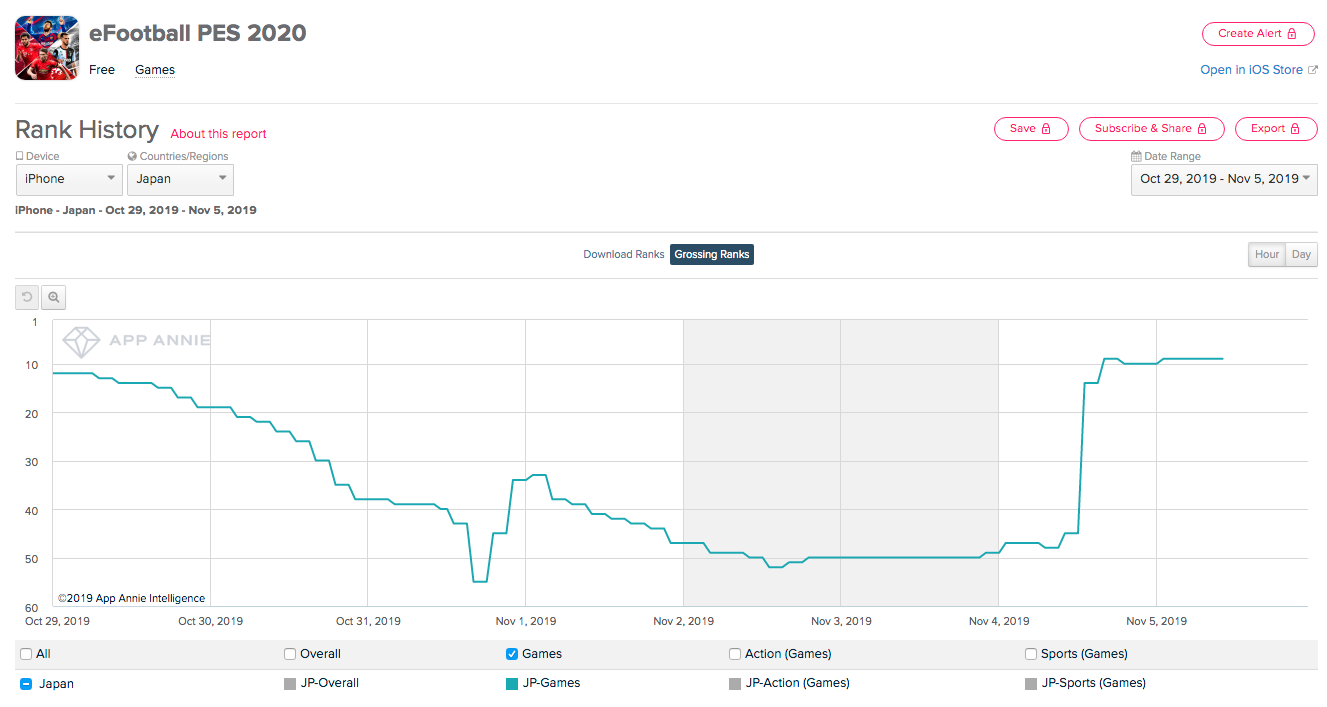
Task: Click the Oct 31, 2019 axis label
Action: click(368, 621)
